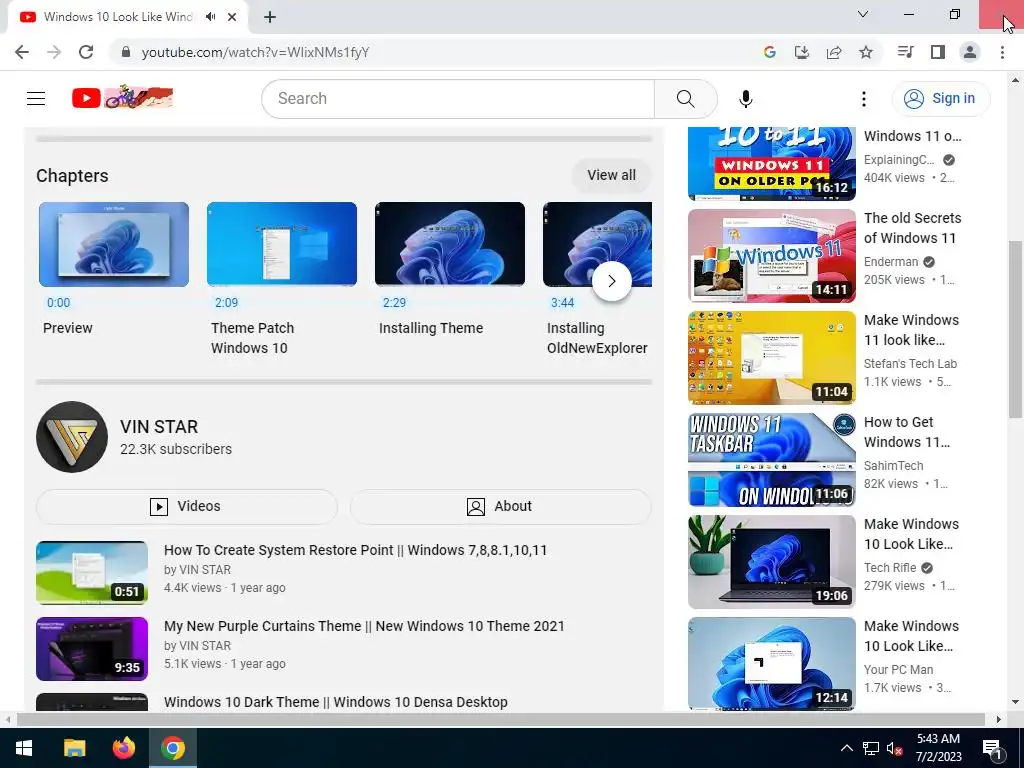Viewport: 1024px width, 768px height.
Task: Click the install app icon in address bar
Action: (801, 52)
